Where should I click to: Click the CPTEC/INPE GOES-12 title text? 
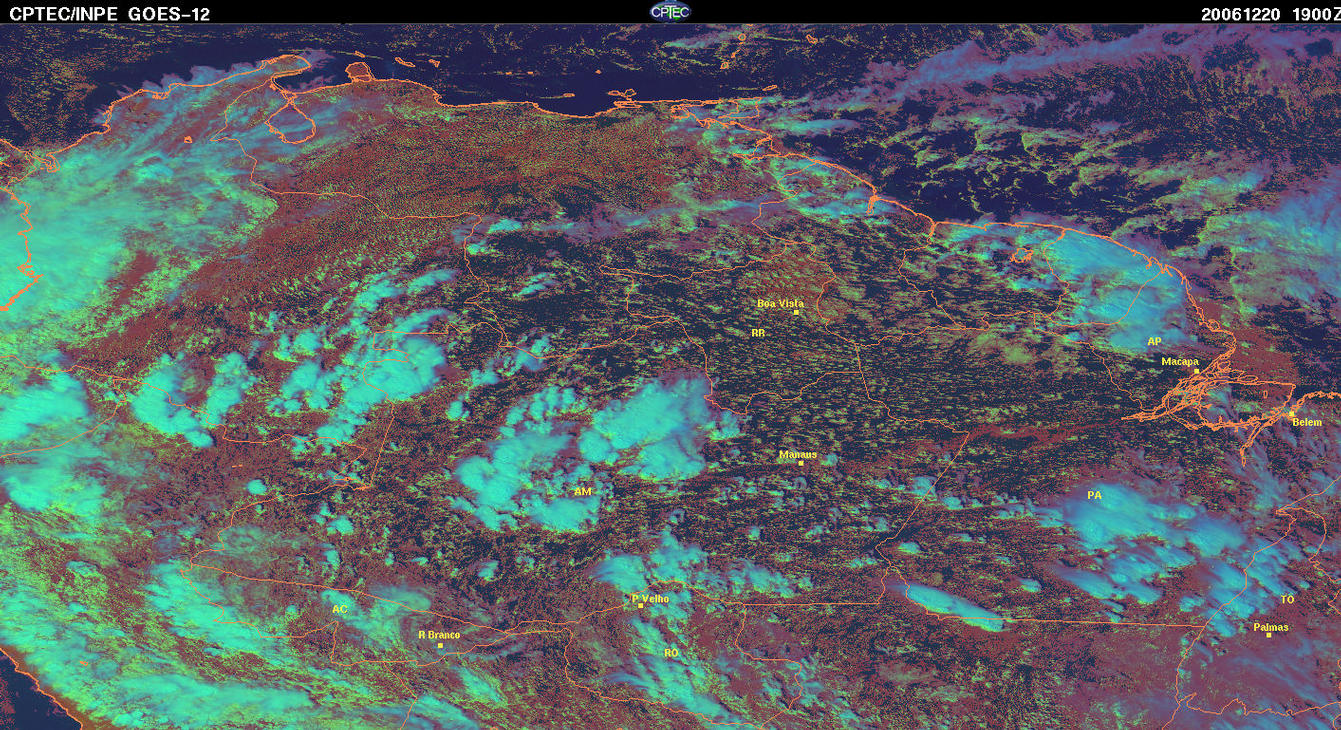(x=109, y=14)
